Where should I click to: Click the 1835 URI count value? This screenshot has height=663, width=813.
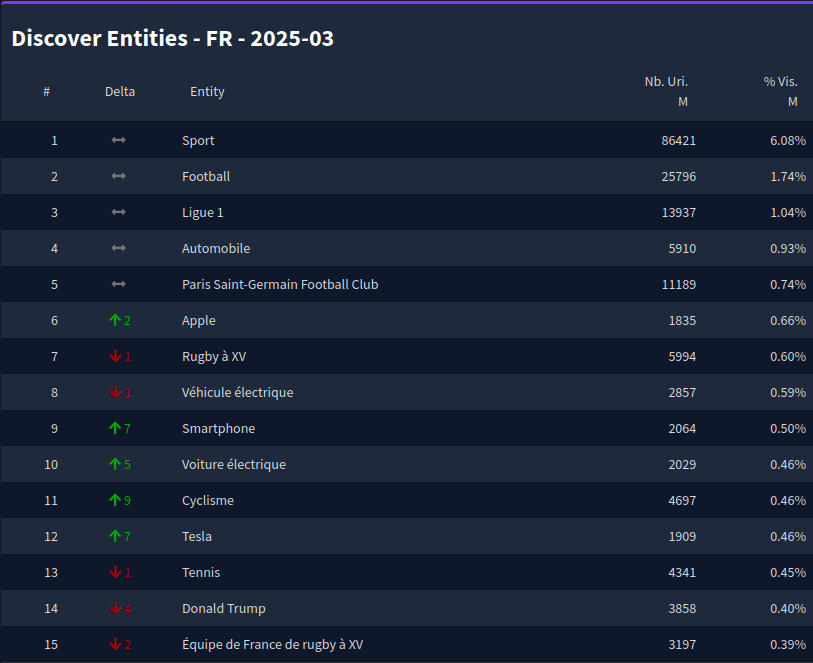coord(682,321)
